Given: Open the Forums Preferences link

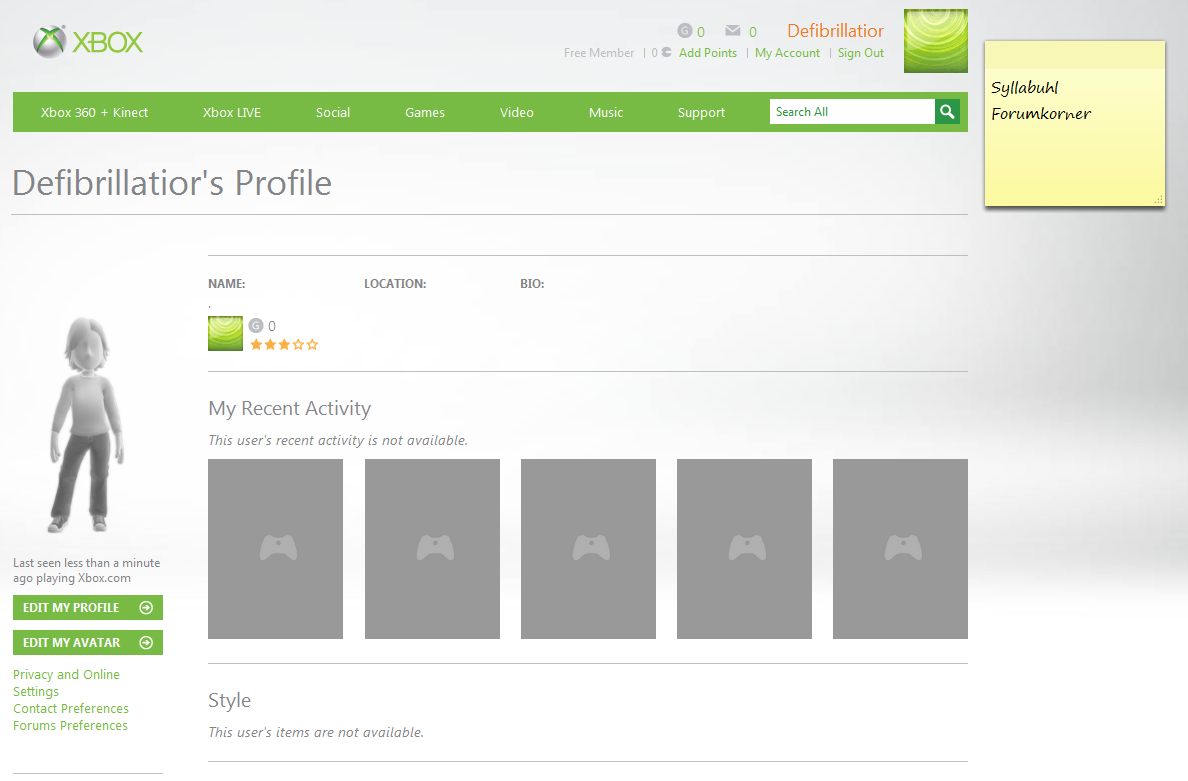Looking at the screenshot, I should coord(70,726).
